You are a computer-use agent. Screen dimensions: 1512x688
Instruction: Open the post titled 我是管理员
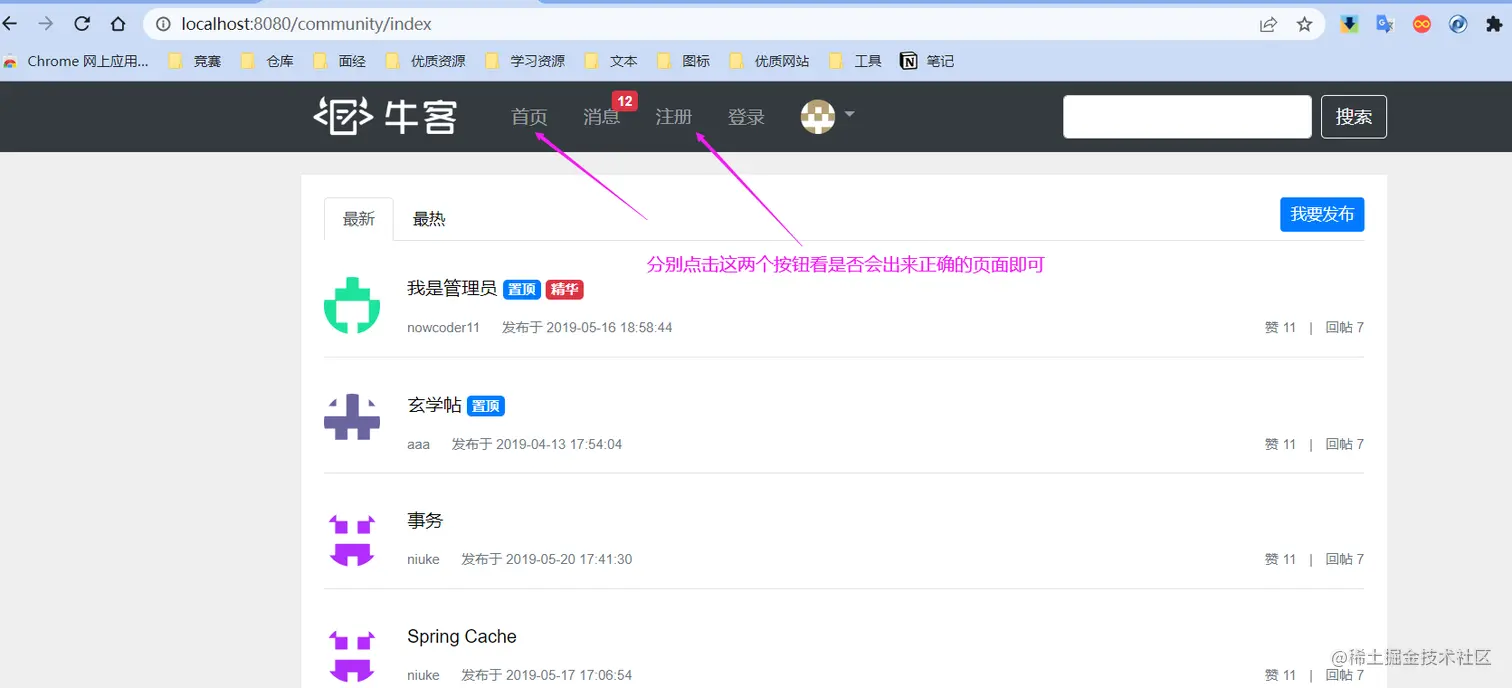(x=452, y=289)
